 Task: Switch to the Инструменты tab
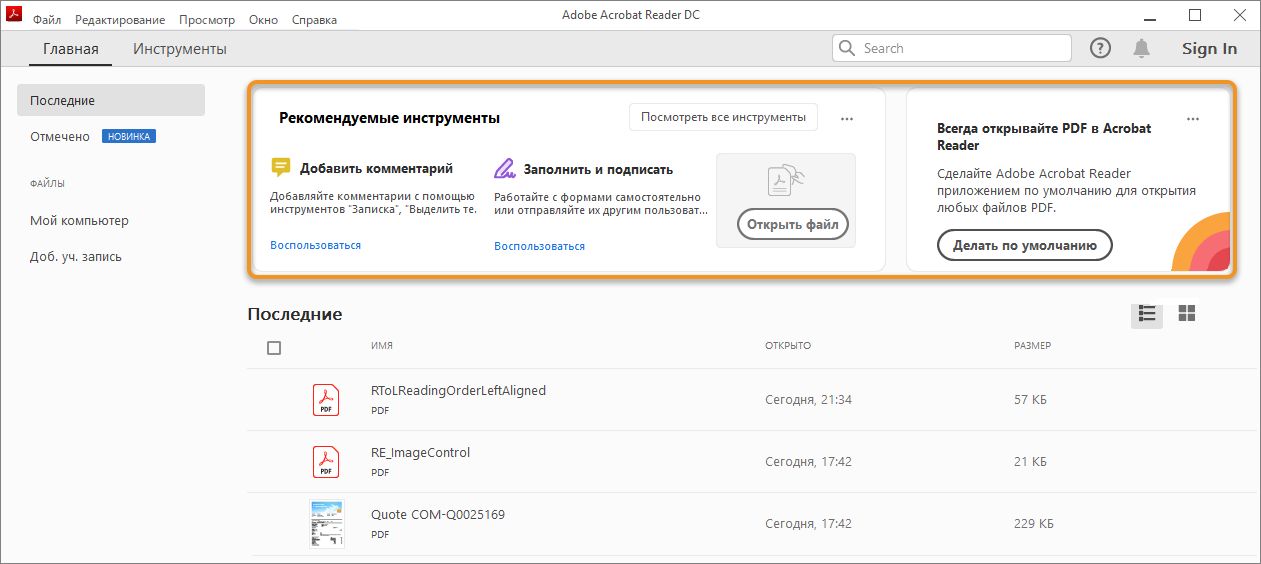click(x=180, y=49)
